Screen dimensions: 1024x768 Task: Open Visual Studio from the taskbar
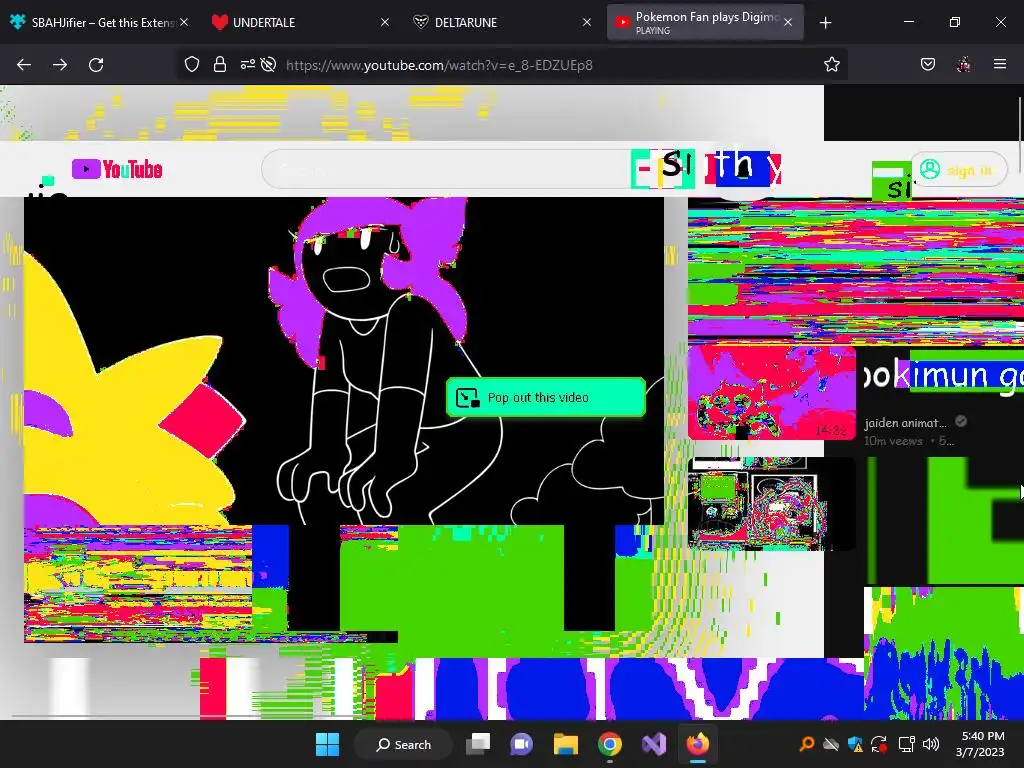click(x=654, y=744)
